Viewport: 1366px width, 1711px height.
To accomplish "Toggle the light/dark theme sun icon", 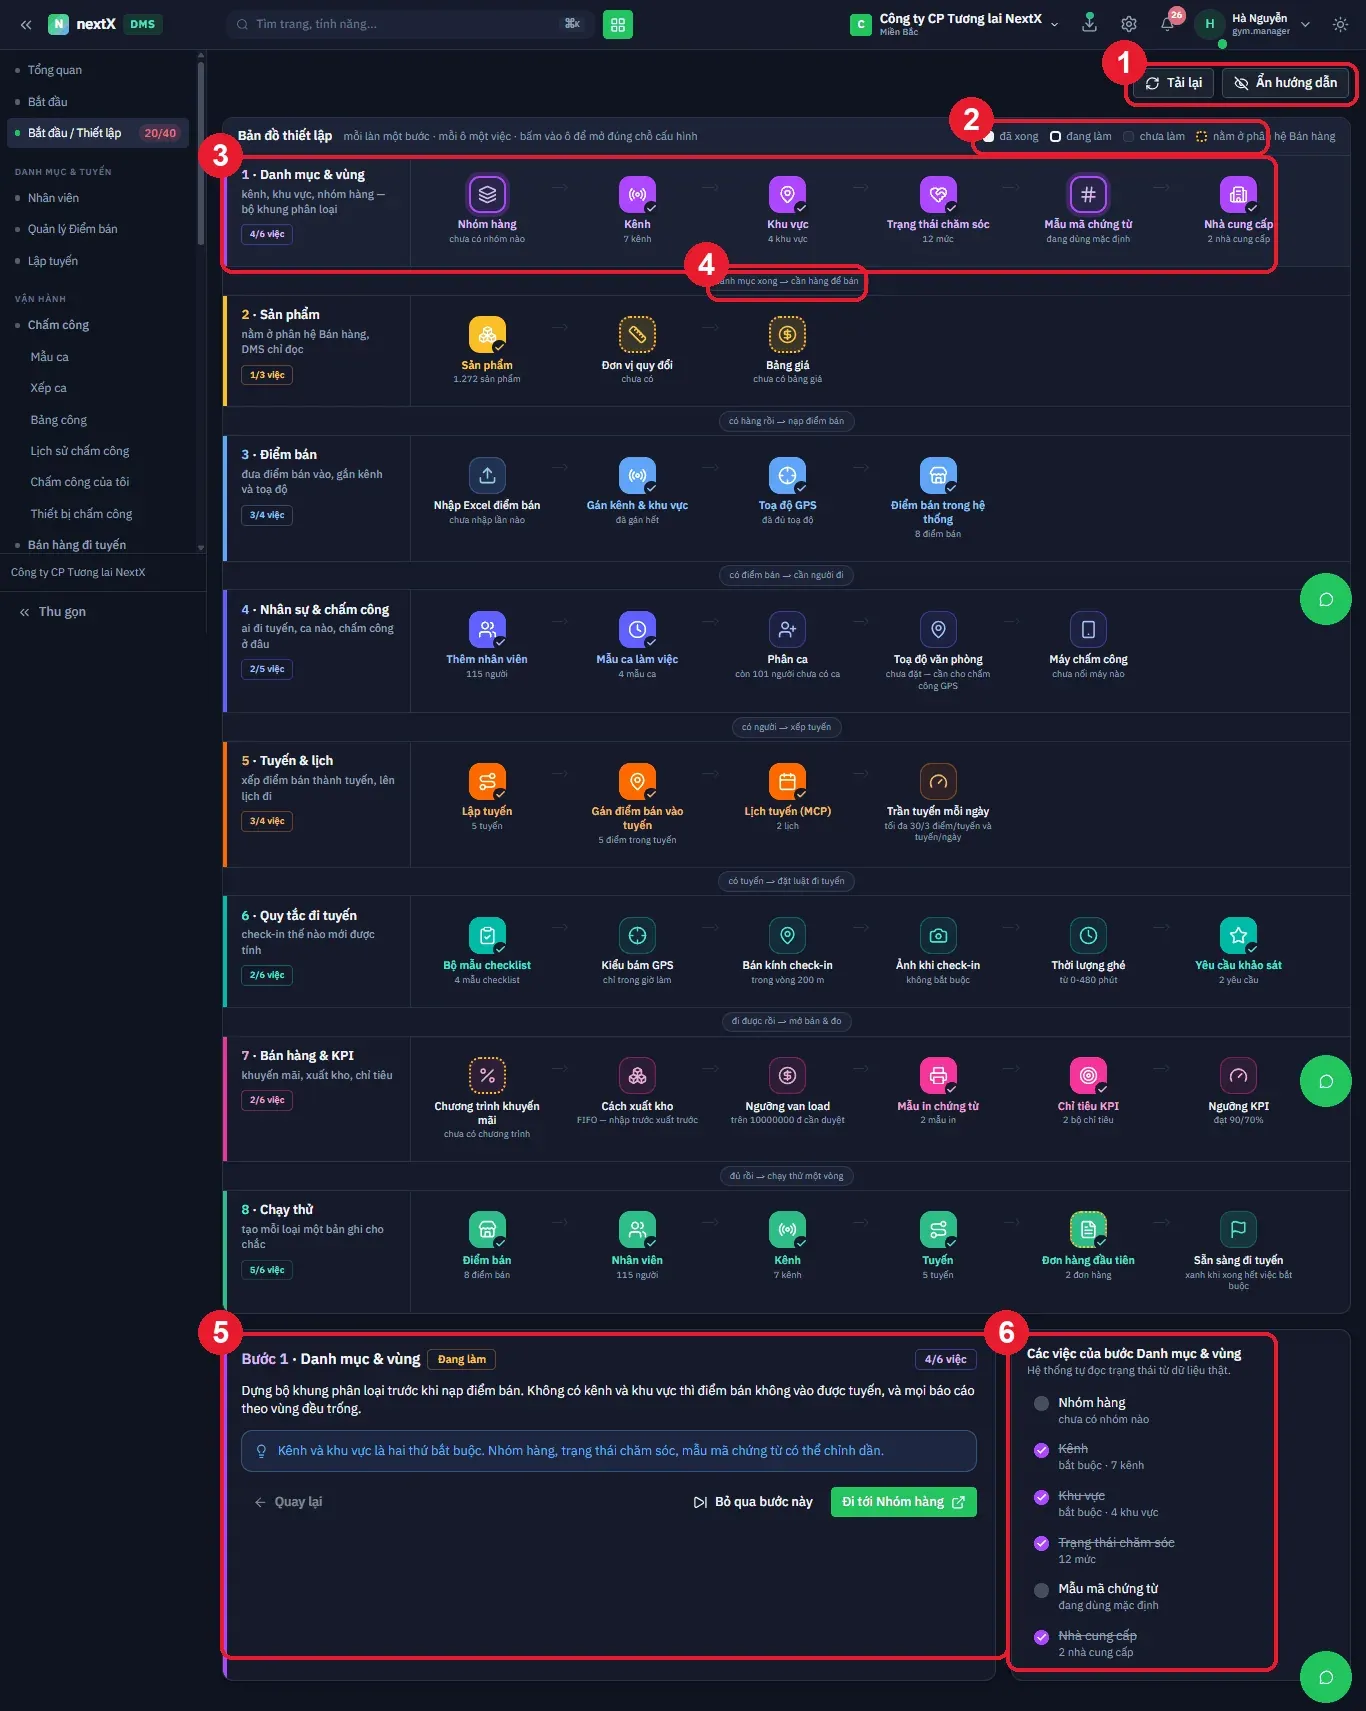I will tap(1340, 24).
